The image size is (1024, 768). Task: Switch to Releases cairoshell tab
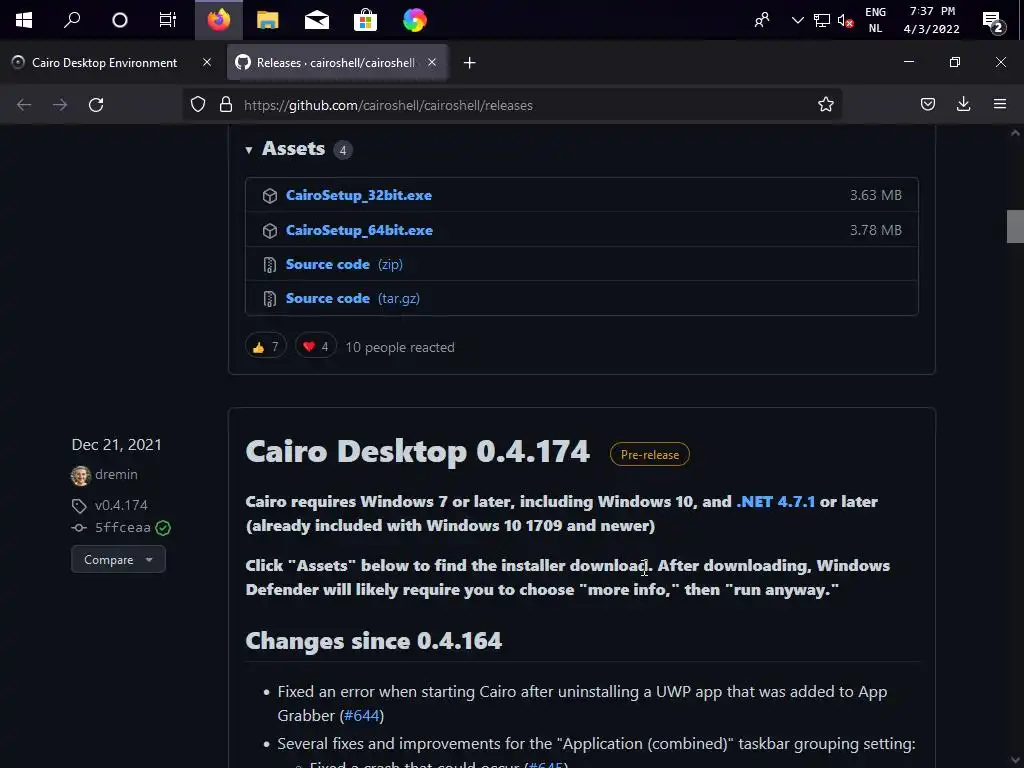(x=336, y=63)
